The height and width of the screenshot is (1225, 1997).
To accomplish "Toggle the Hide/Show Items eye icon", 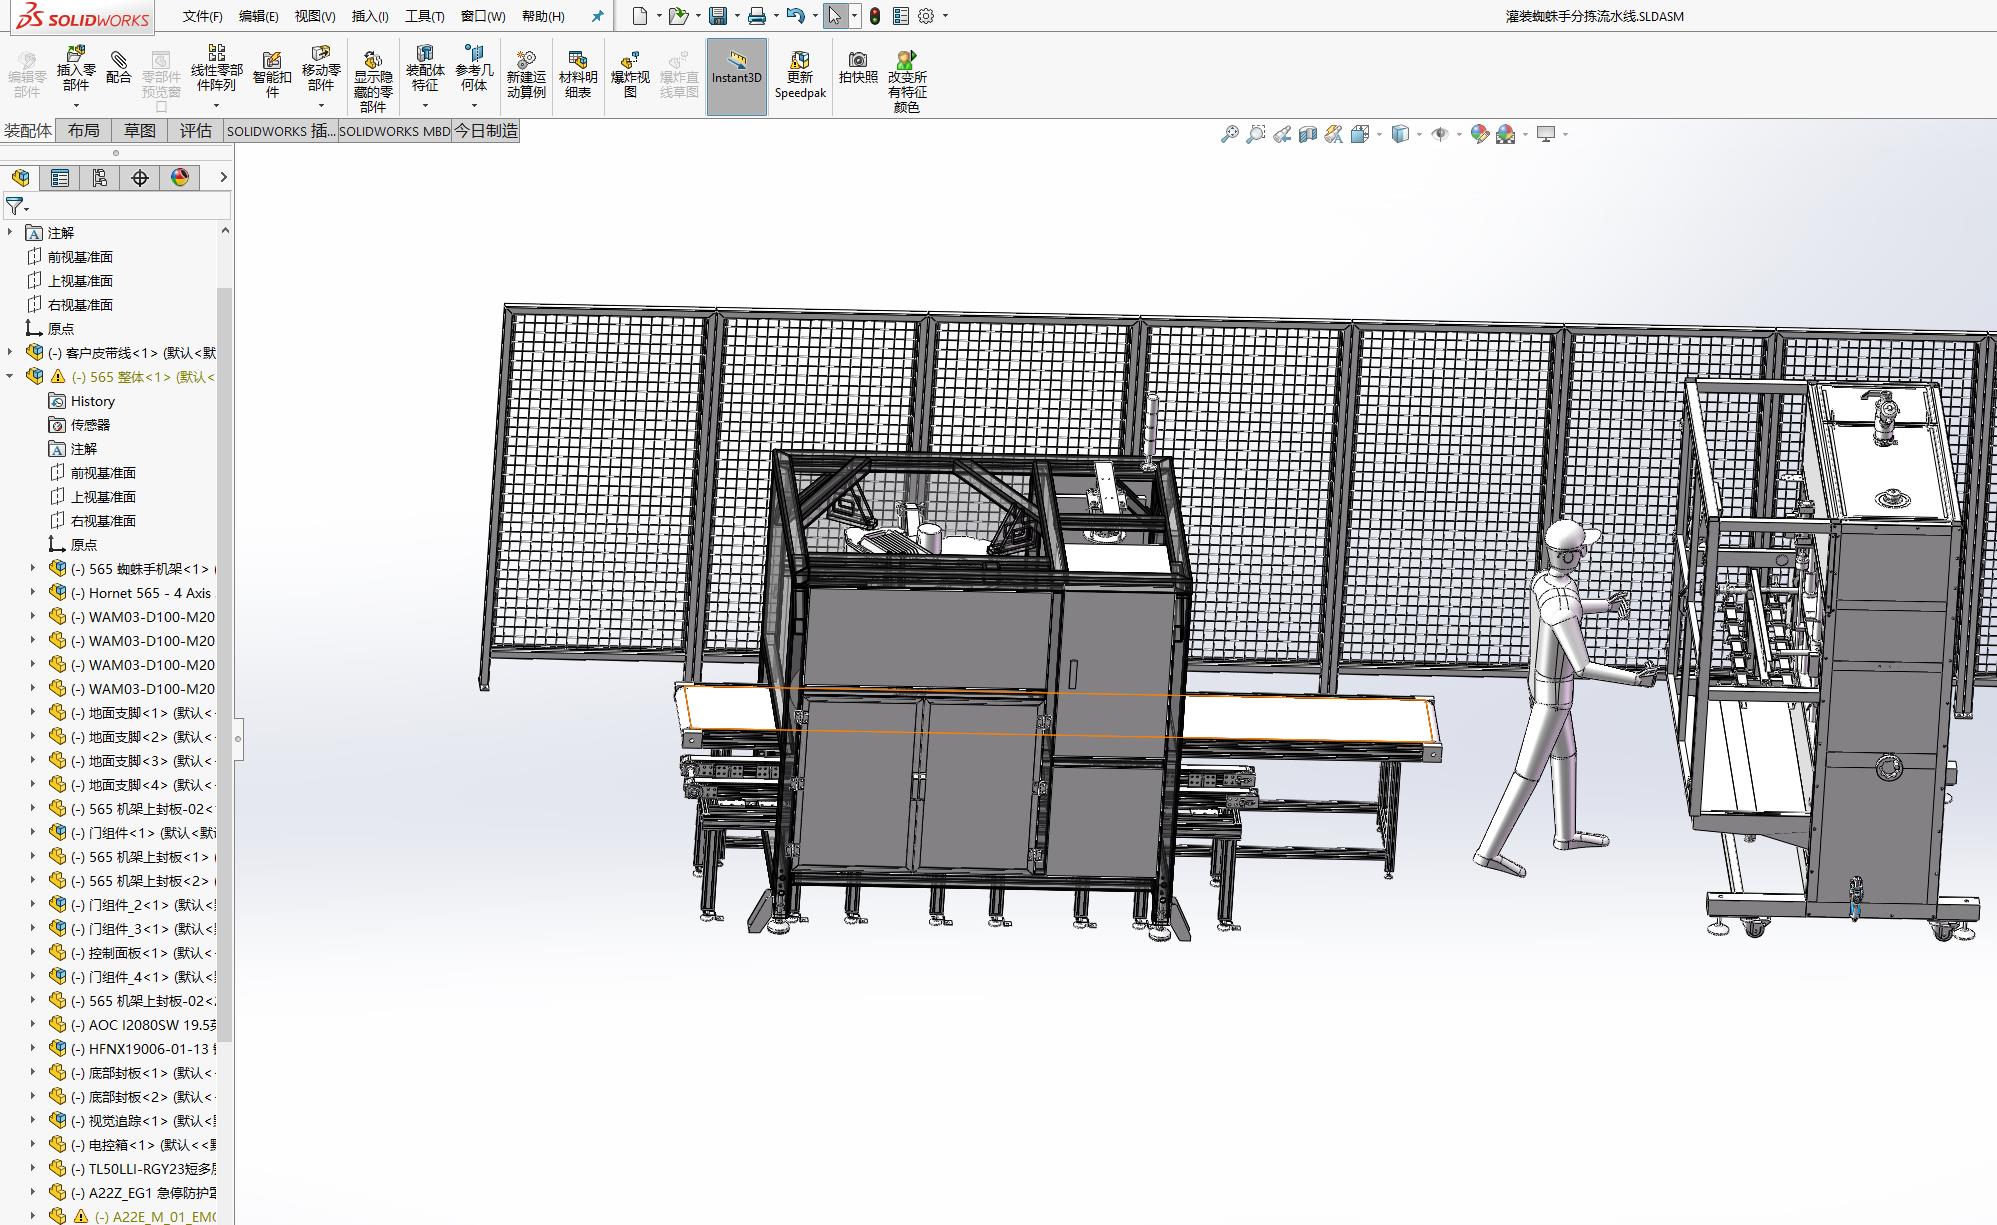I will pos(1440,134).
